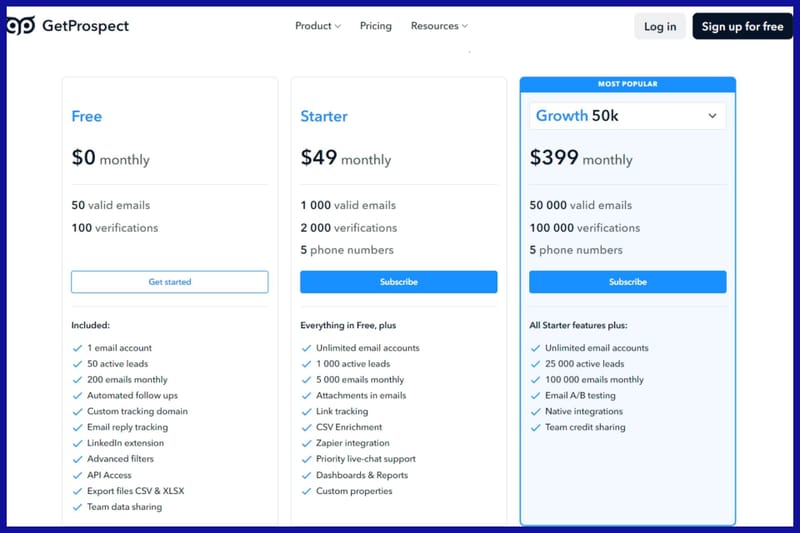The width and height of the screenshot is (800, 533).
Task: Expand the Product navigation menu
Action: (318, 26)
